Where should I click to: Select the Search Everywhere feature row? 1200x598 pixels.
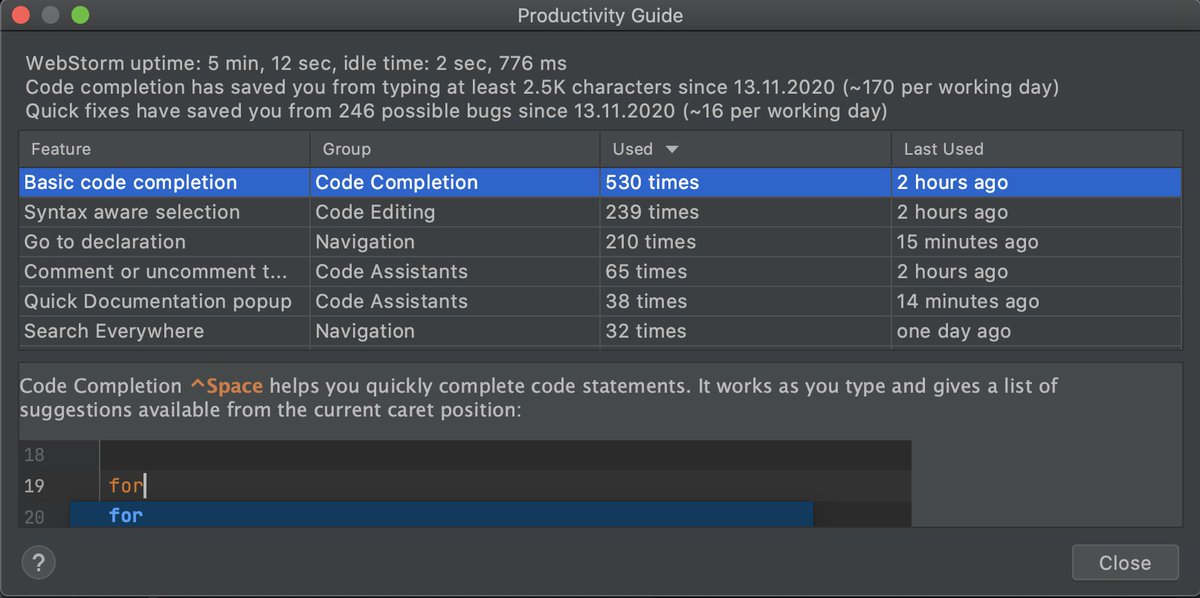click(116, 331)
